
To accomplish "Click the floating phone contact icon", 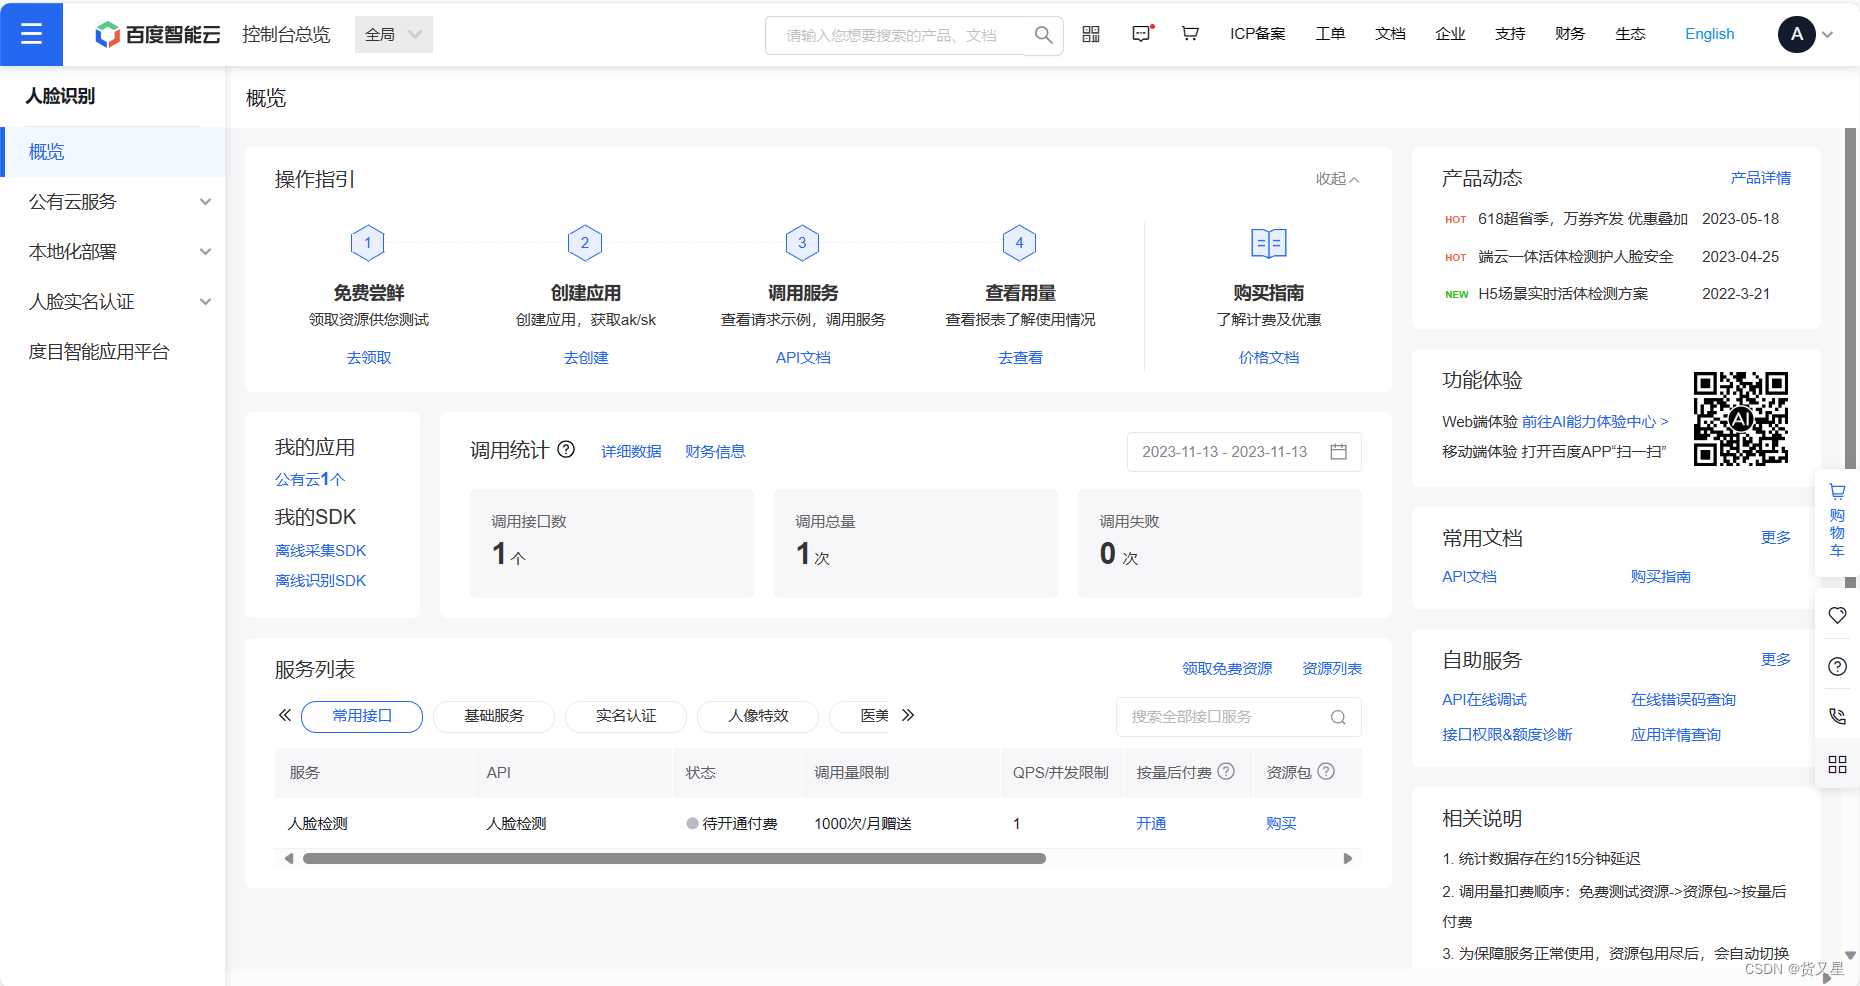I will (1837, 716).
